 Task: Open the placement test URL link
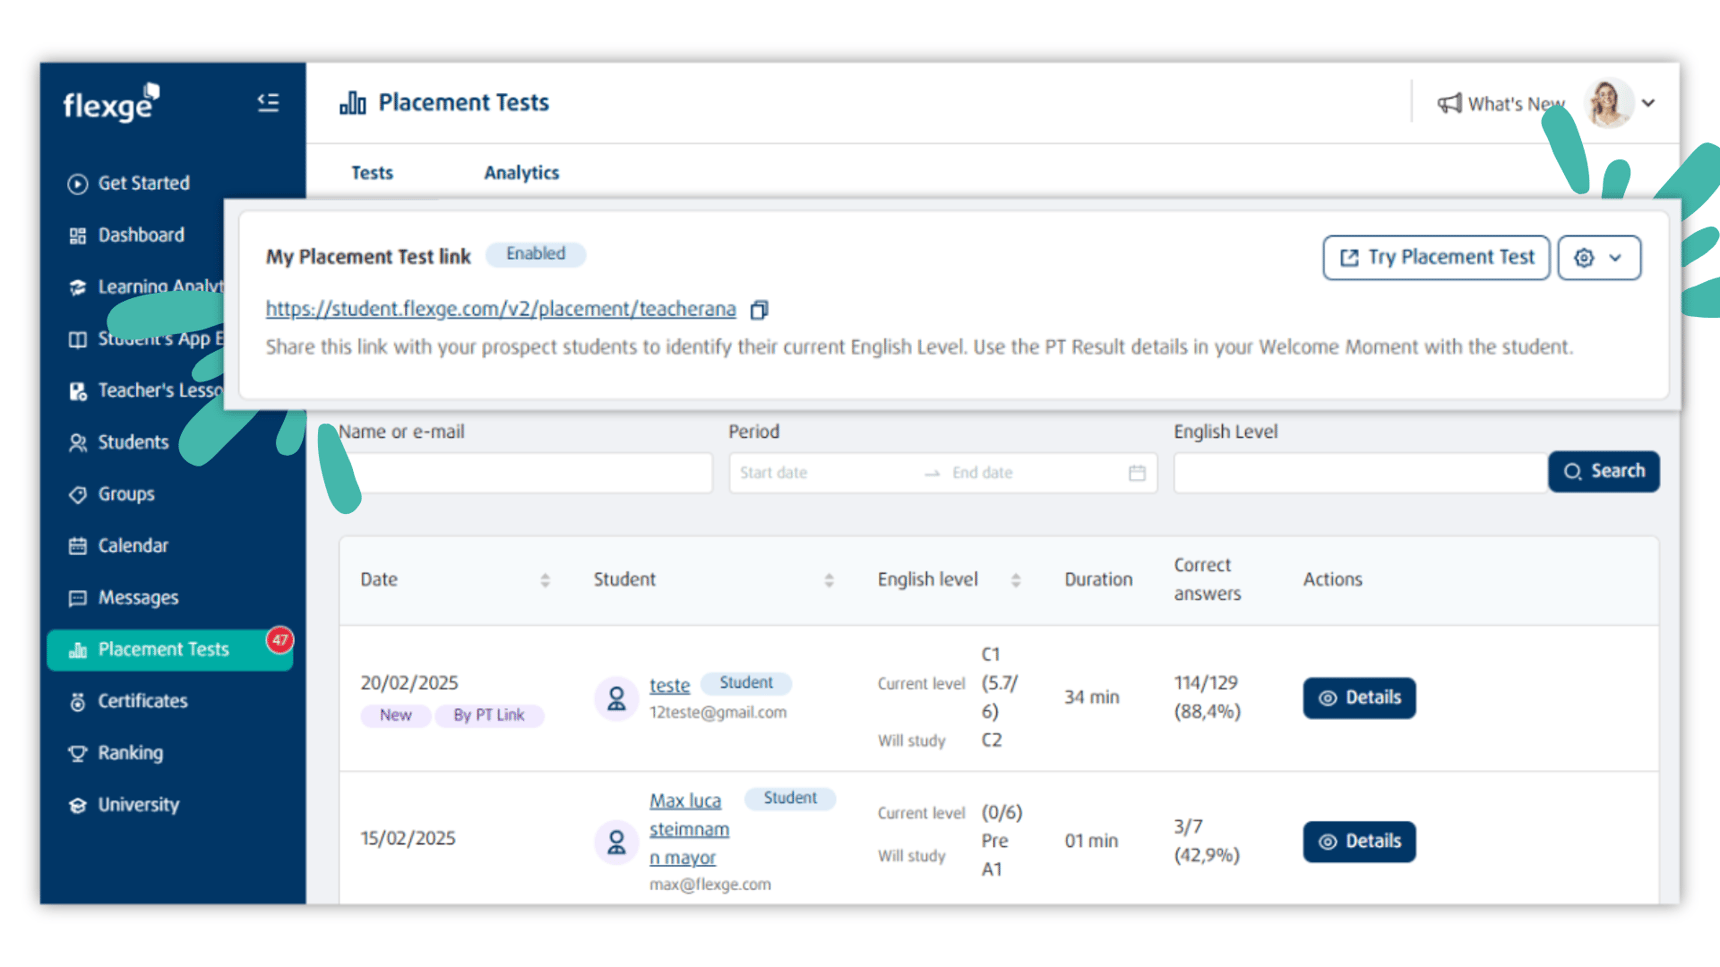click(x=500, y=309)
